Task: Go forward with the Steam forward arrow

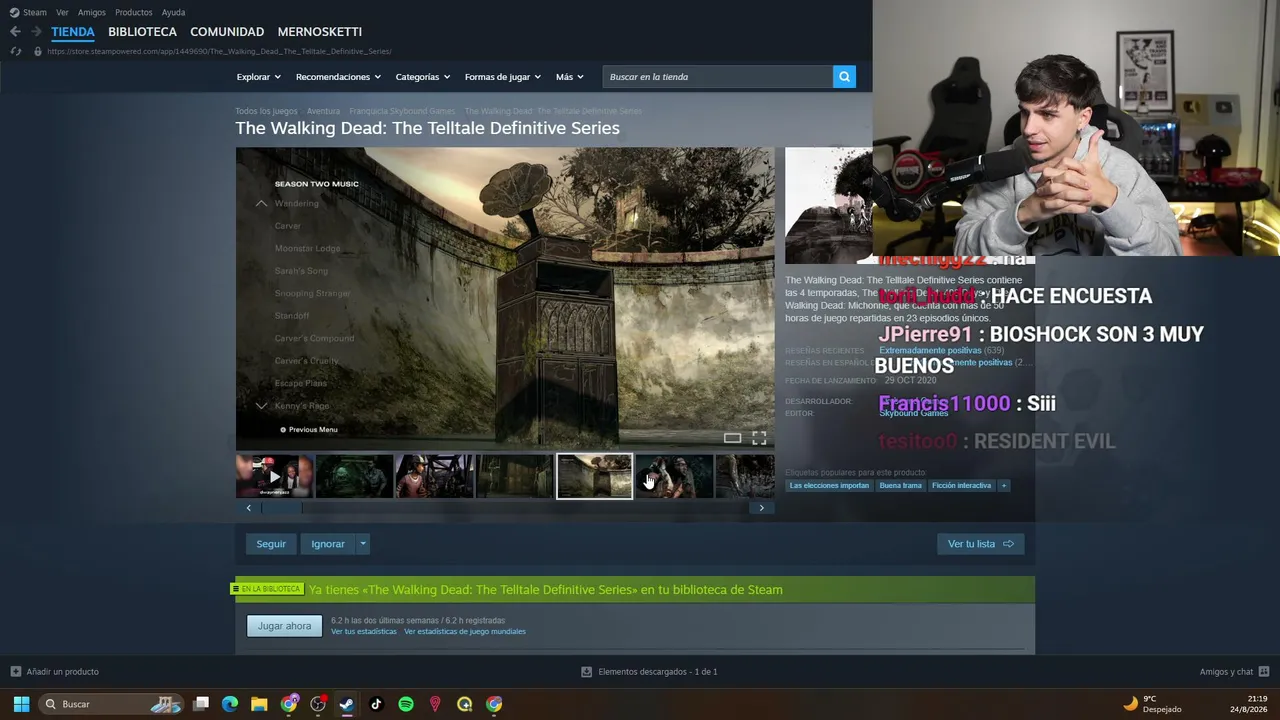Action: tap(37, 32)
